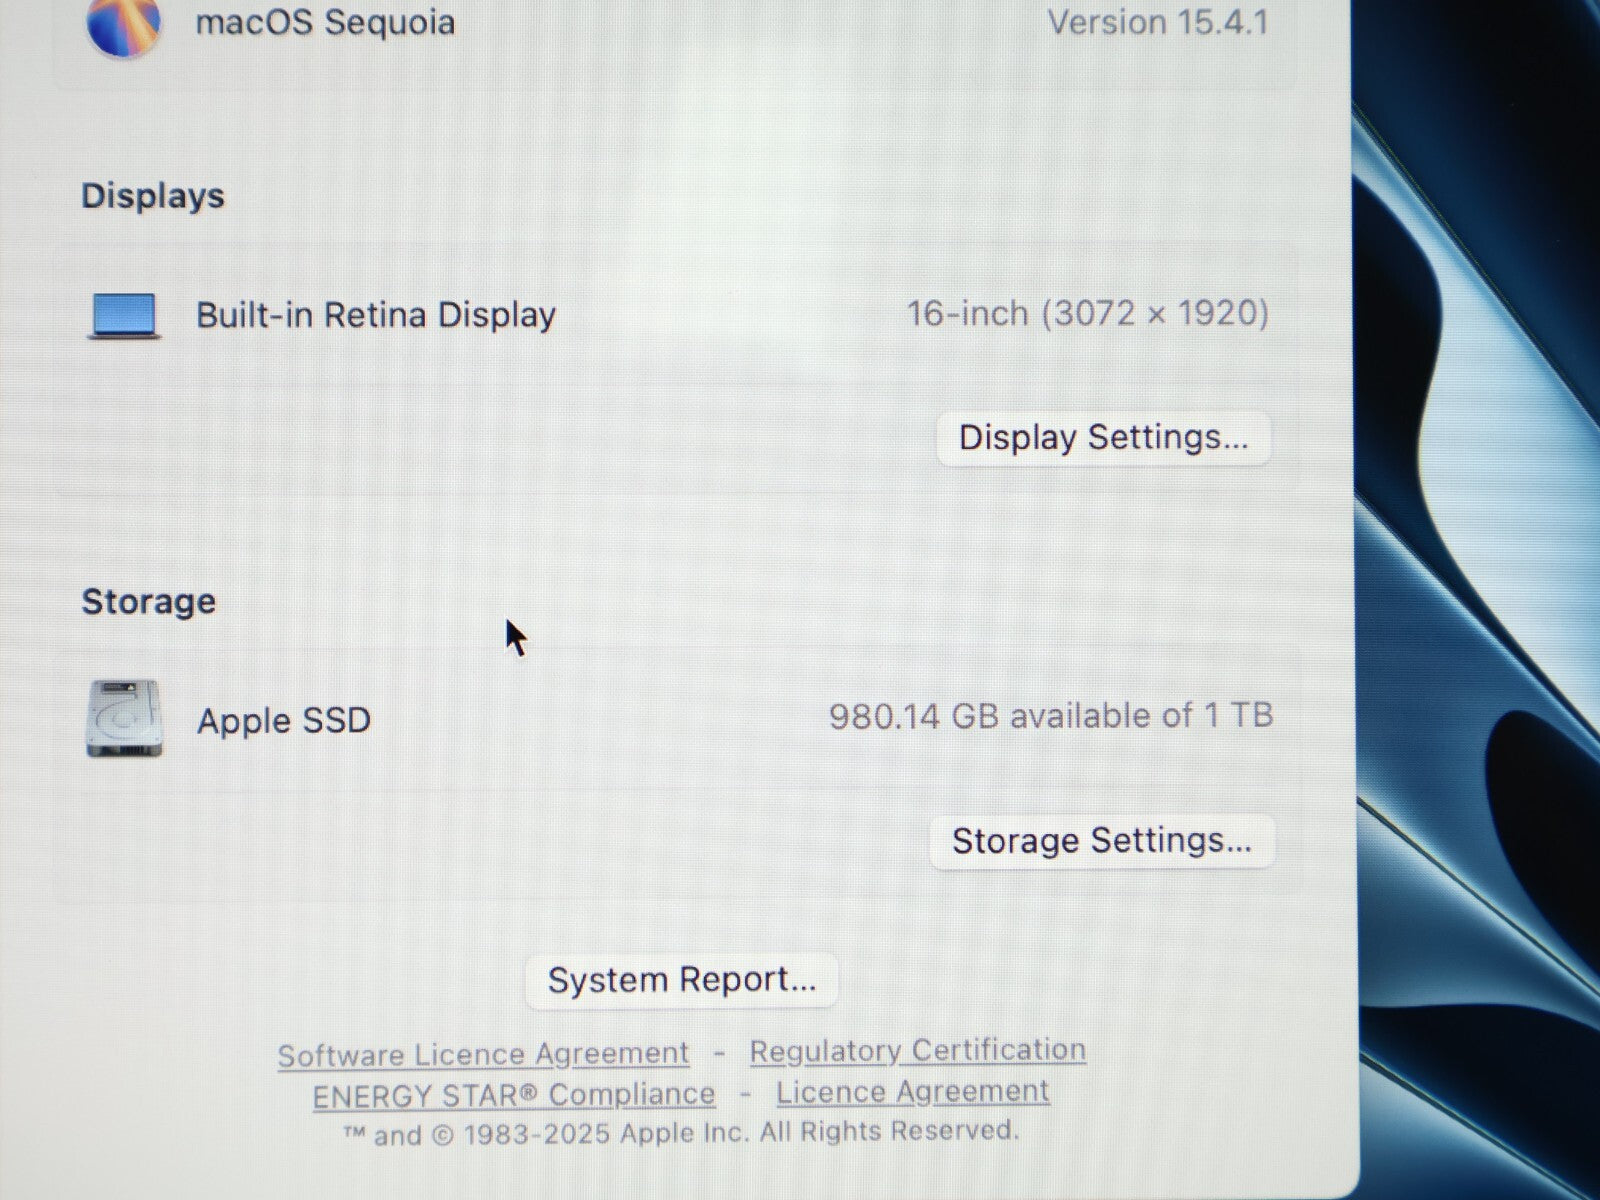This screenshot has height=1200, width=1600.
Task: Click the '16-inch (3072 × 1920)' value
Action: [1088, 314]
